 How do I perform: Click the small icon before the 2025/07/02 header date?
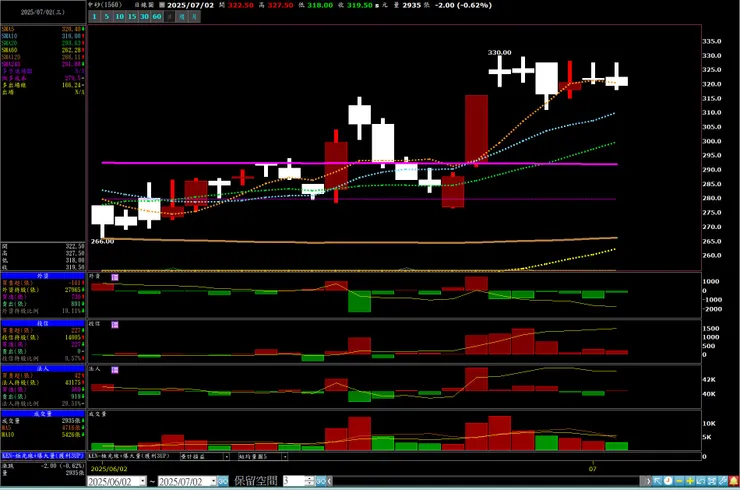click(x=162, y=5)
